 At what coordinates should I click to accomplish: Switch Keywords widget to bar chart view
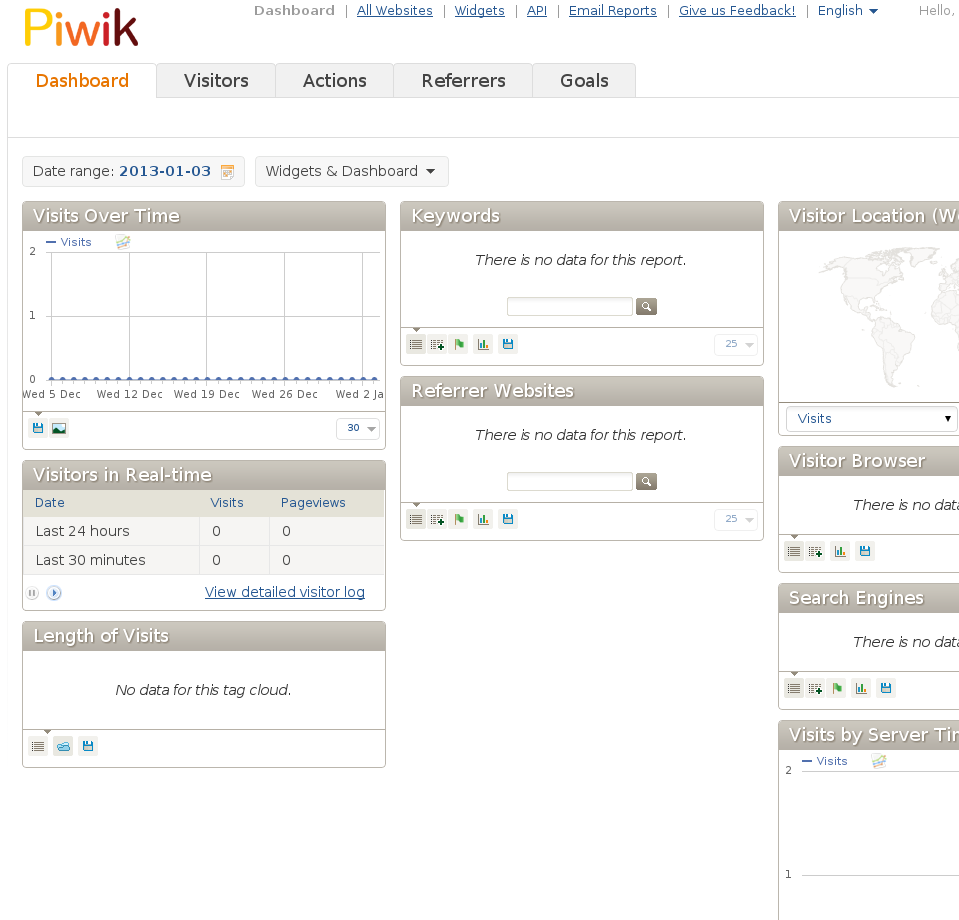[483, 344]
